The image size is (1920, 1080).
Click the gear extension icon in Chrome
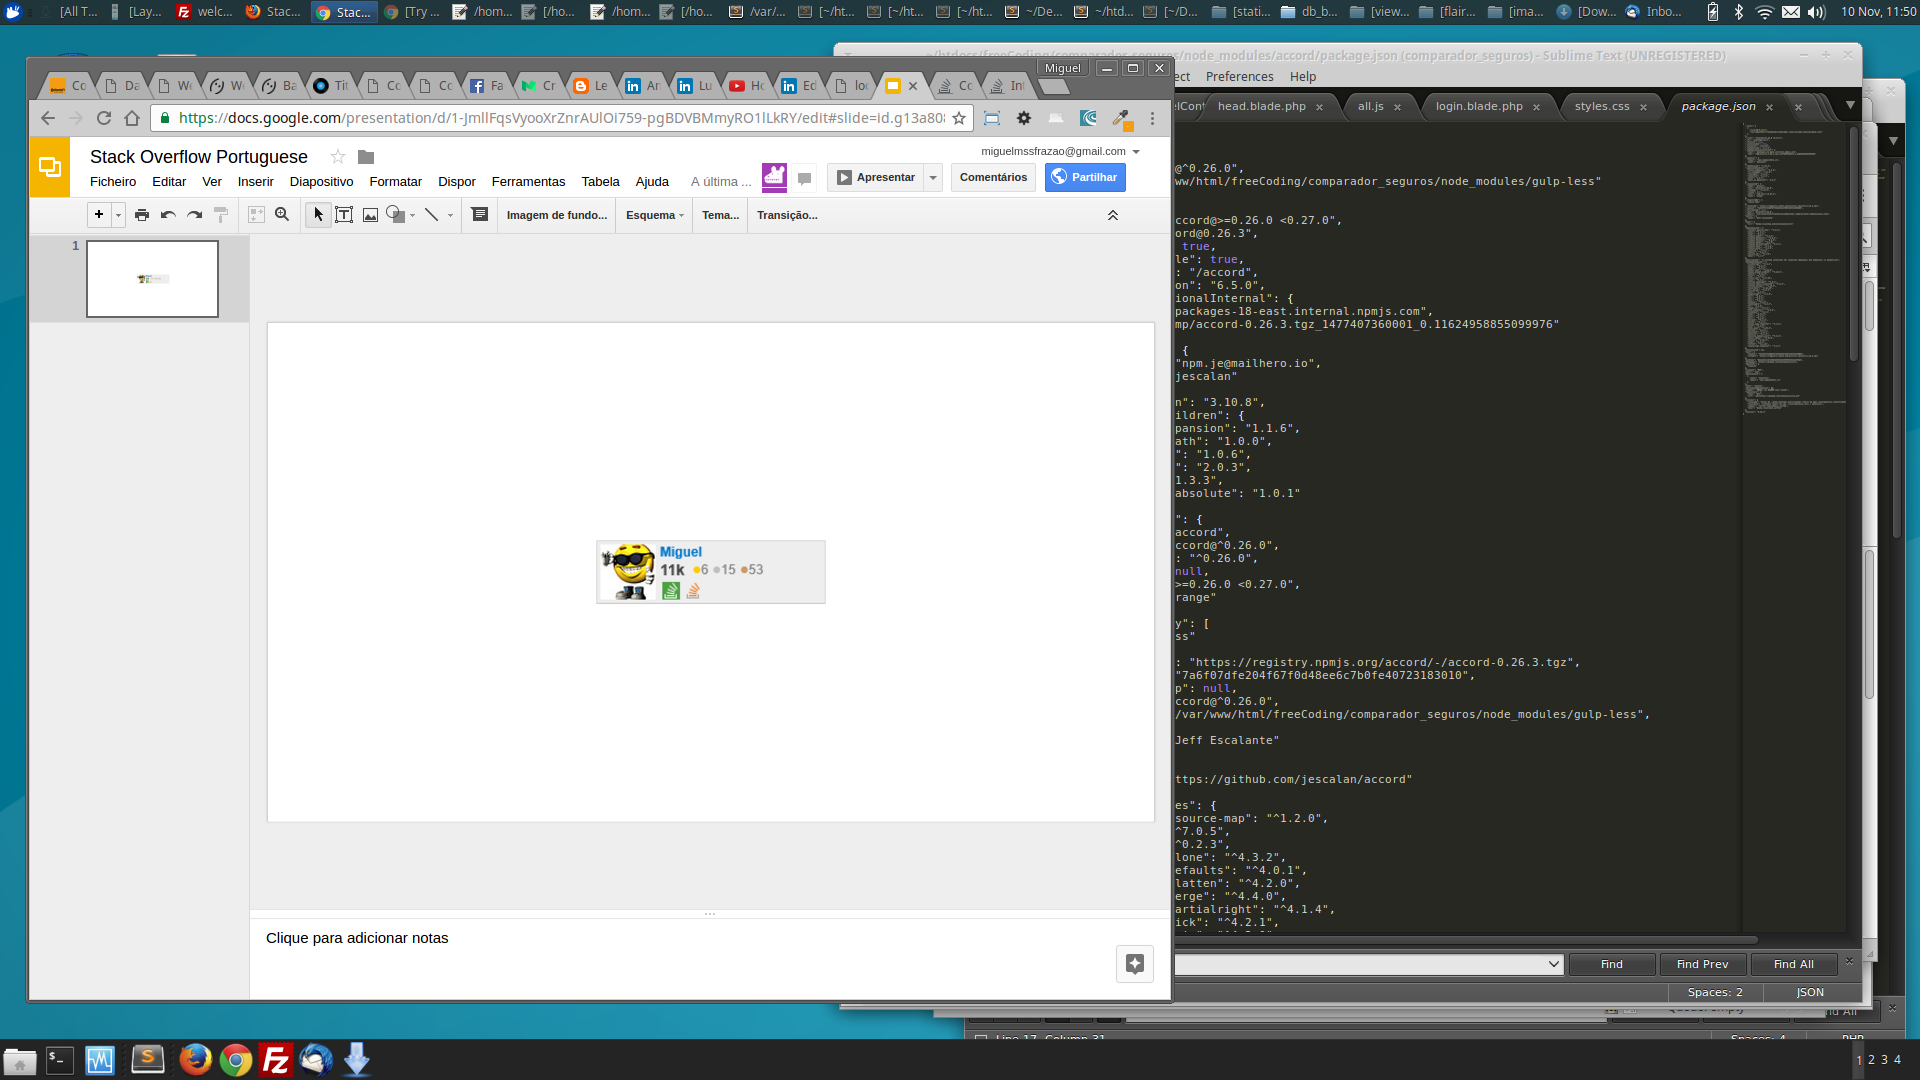(1024, 118)
